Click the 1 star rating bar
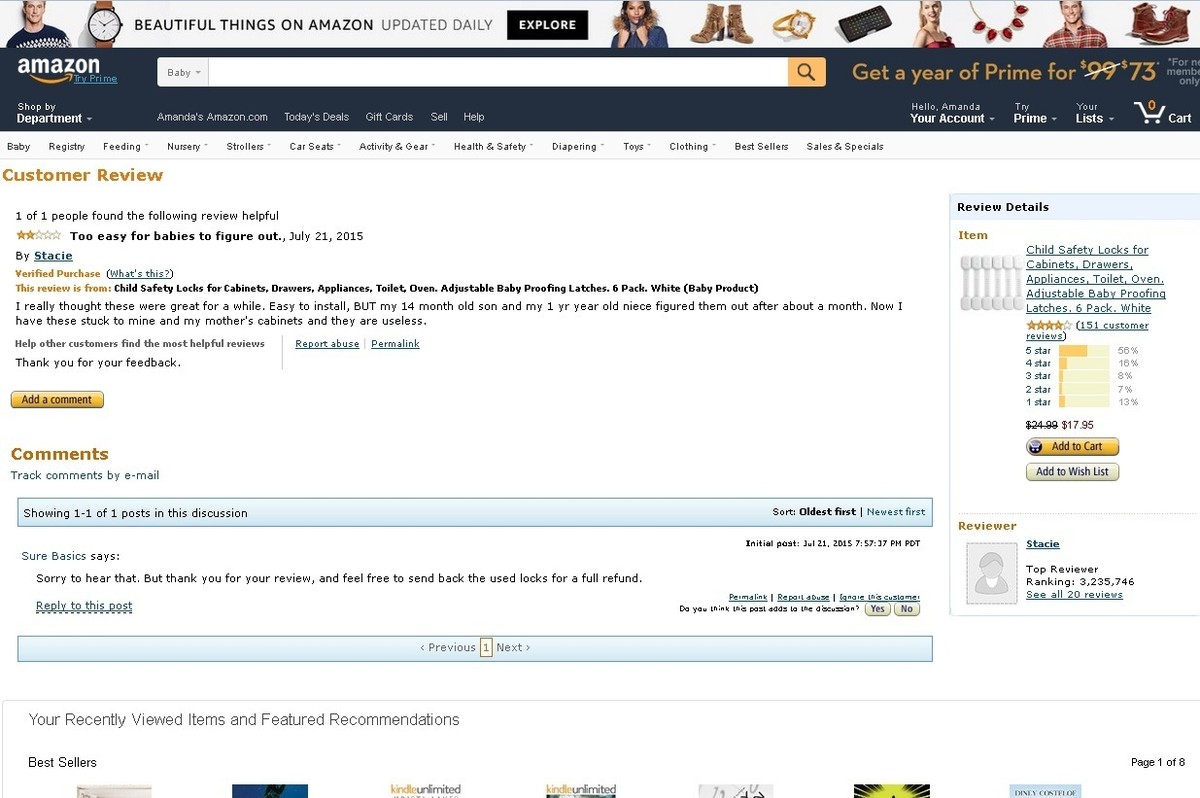The height and width of the screenshot is (798, 1200). tap(1083, 402)
